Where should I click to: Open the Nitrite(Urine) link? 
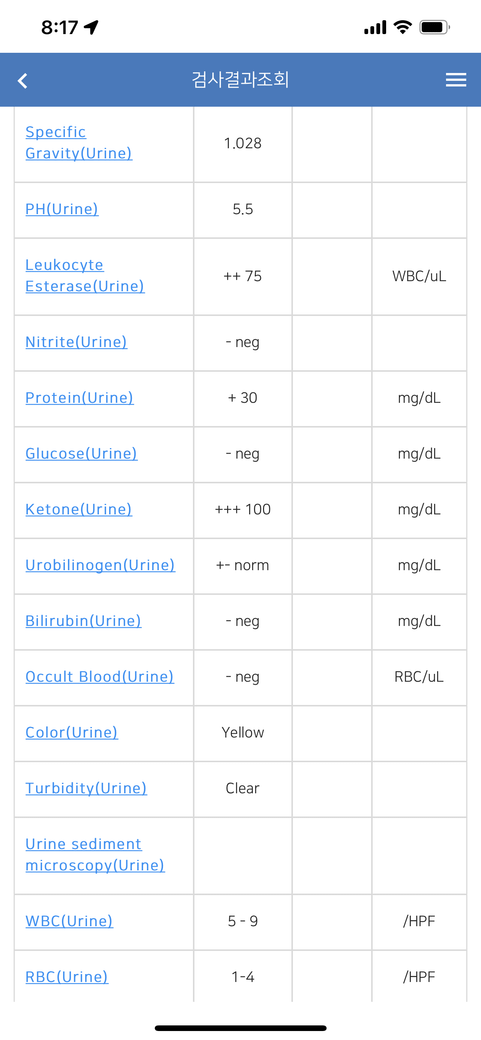76,342
